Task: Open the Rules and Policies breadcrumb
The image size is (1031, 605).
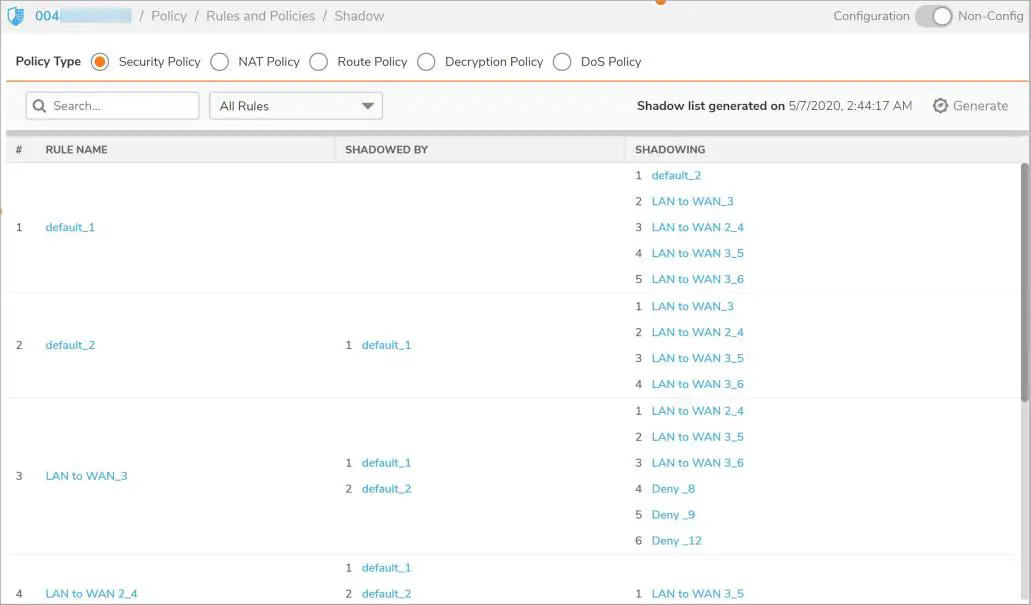Action: (260, 16)
